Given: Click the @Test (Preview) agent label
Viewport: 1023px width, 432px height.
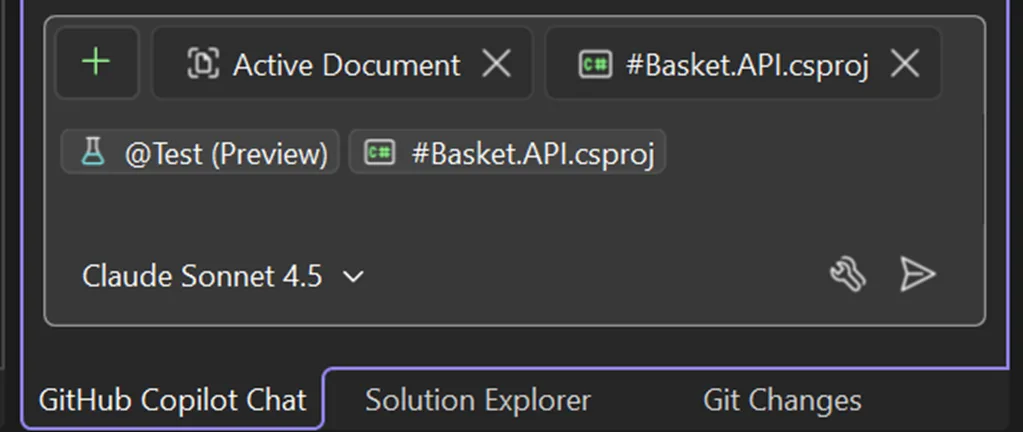Looking at the screenshot, I should coord(226,154).
